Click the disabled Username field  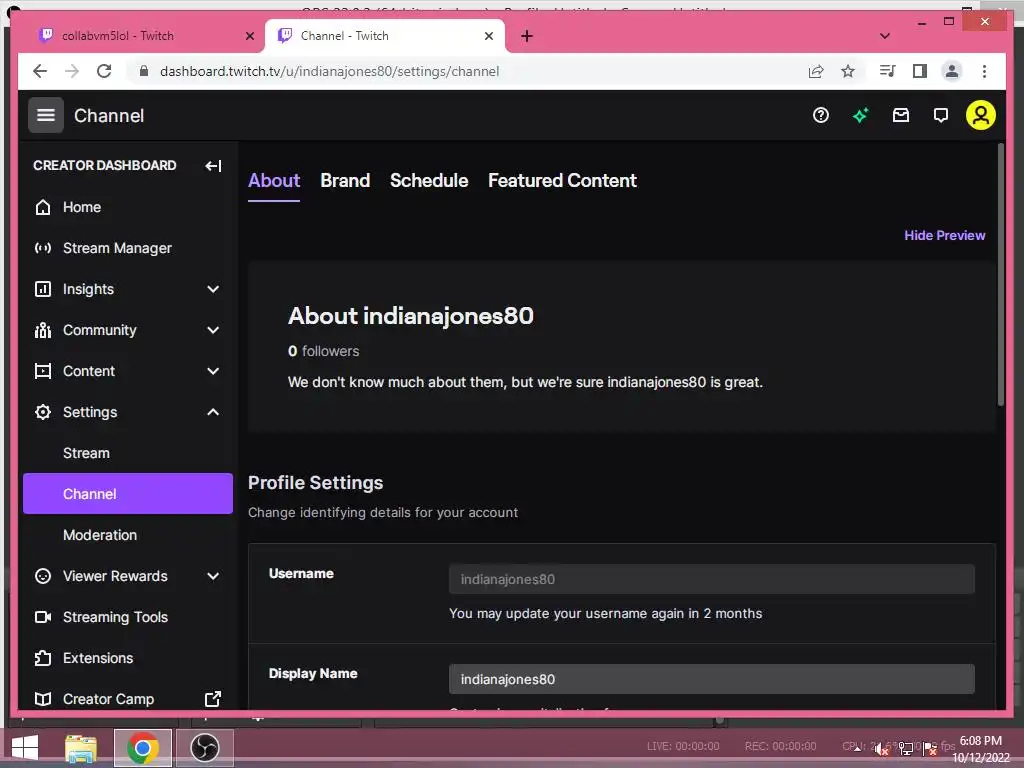[712, 579]
